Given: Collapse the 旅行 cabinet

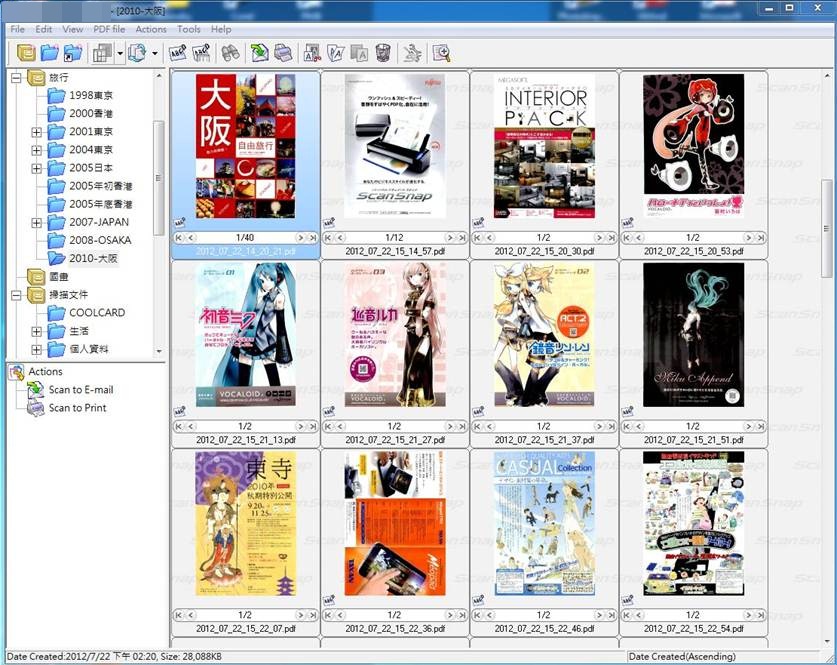Looking at the screenshot, I should [x=16, y=78].
